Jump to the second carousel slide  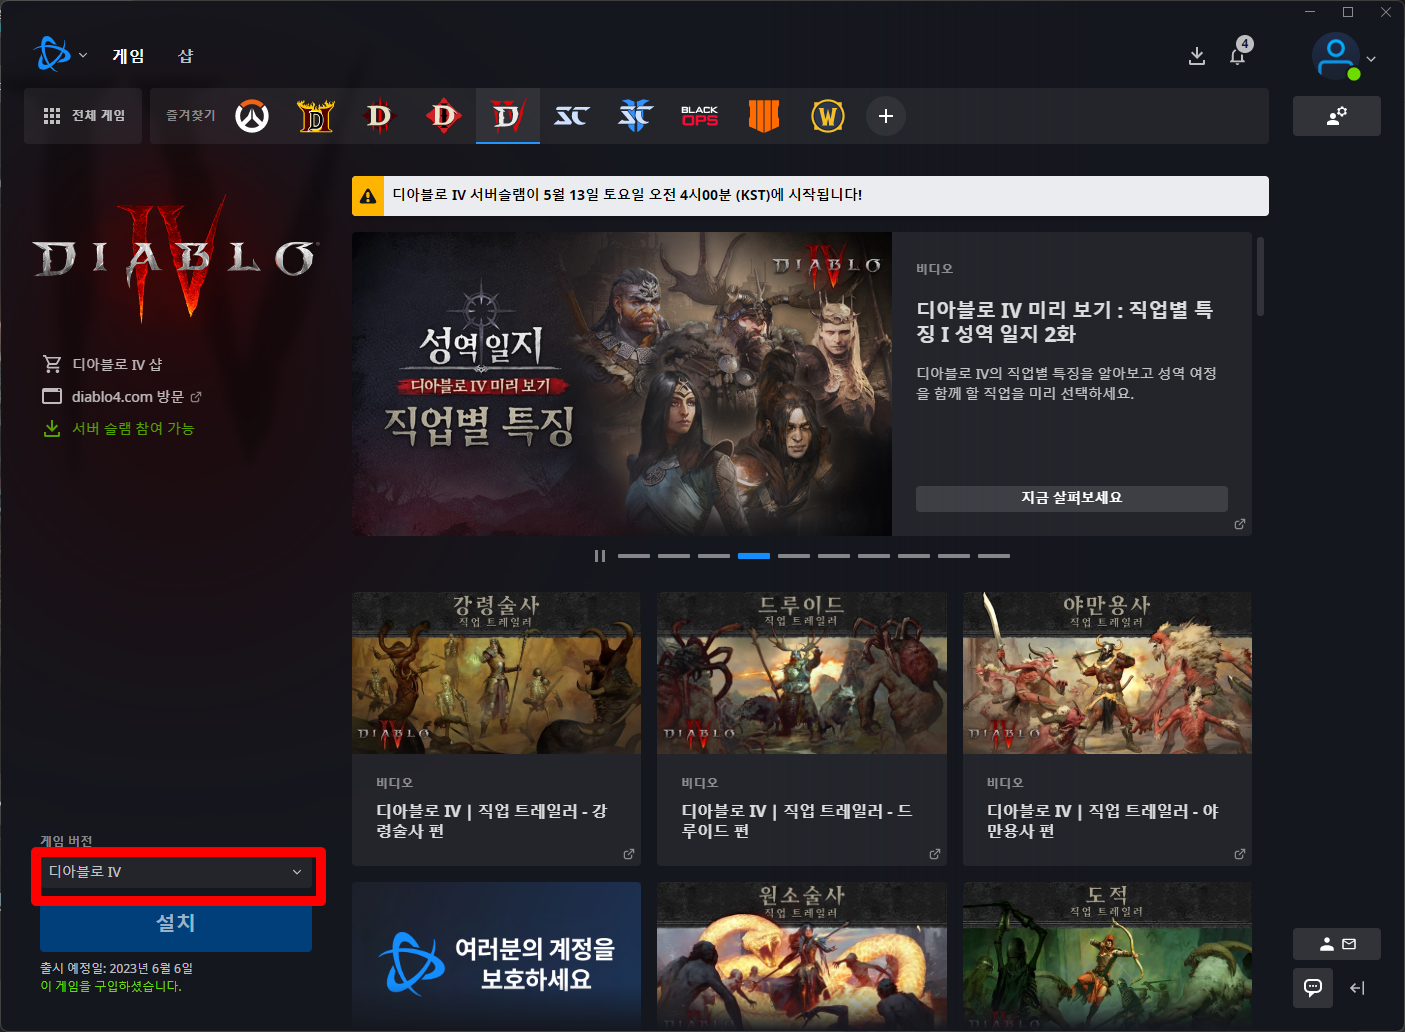coord(674,556)
